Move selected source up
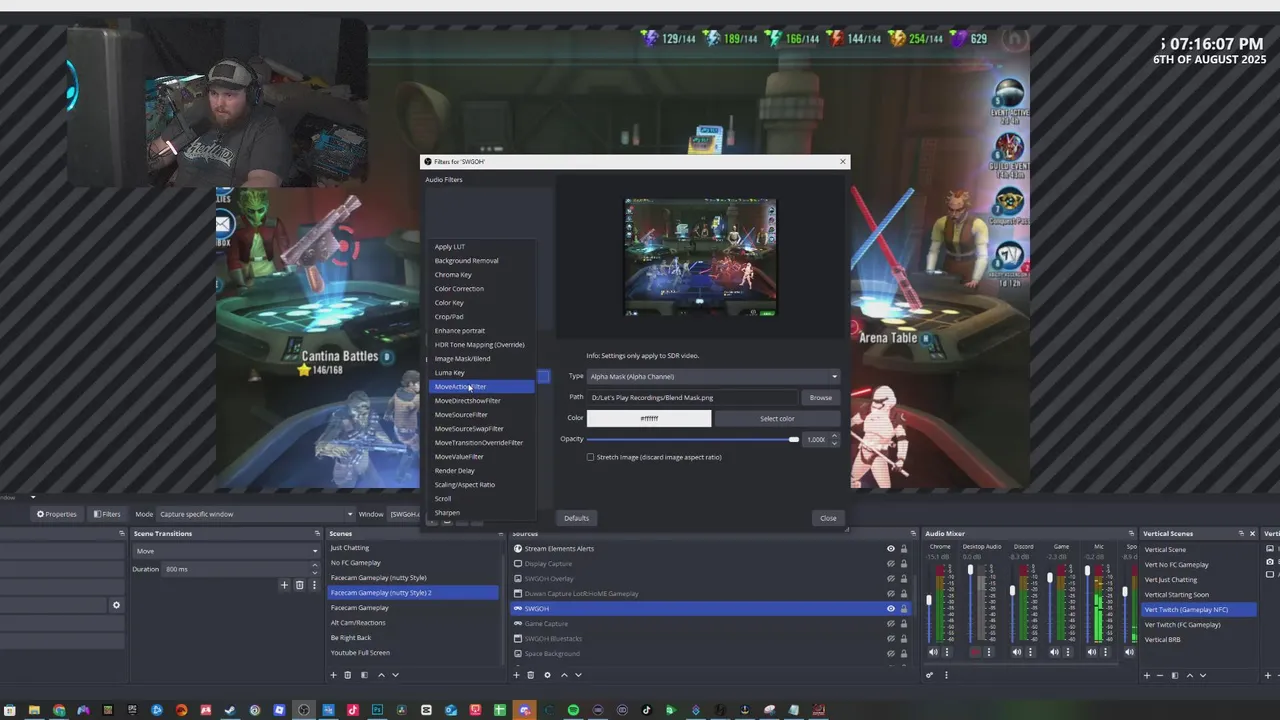 tap(564, 675)
